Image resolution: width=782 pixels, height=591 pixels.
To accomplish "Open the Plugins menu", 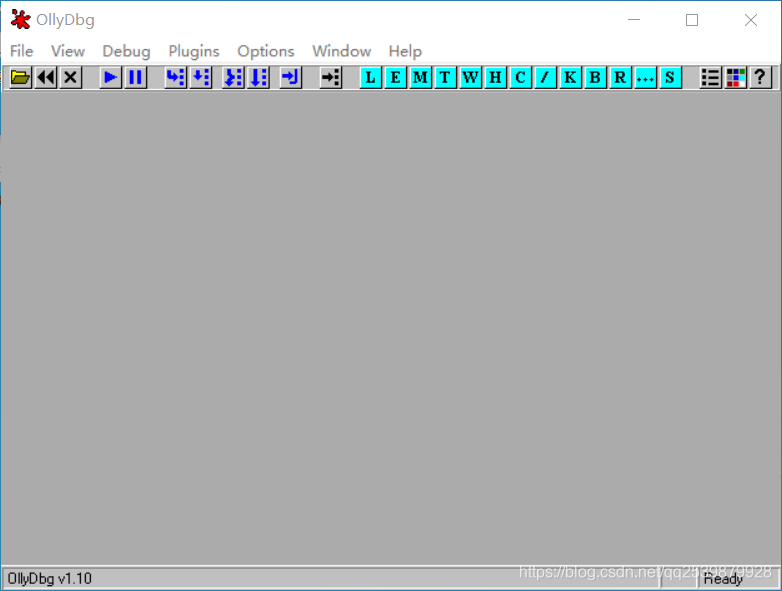I will [x=194, y=51].
